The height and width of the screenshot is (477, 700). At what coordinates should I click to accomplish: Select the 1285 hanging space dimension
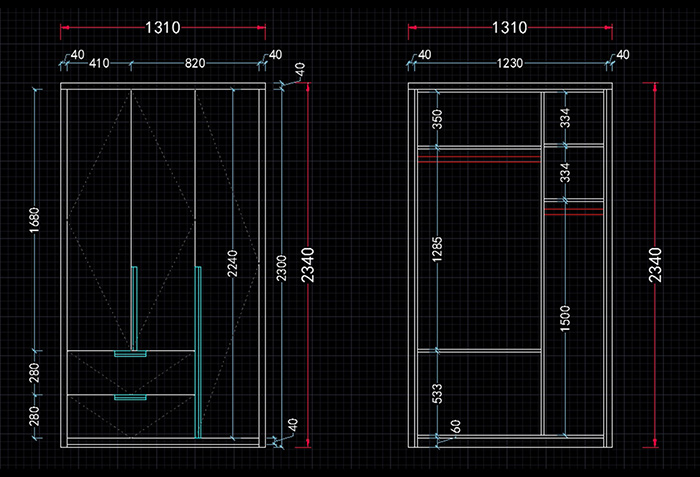(437, 250)
